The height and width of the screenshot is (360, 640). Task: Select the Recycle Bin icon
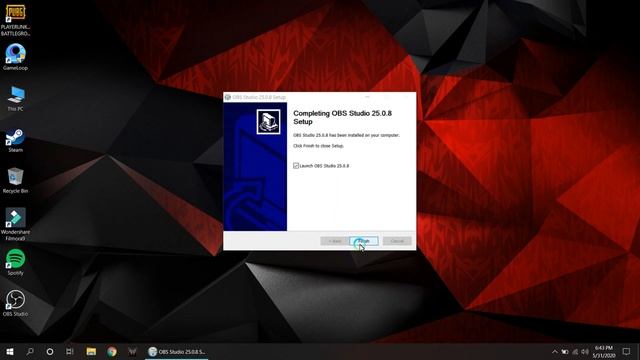pos(15,180)
